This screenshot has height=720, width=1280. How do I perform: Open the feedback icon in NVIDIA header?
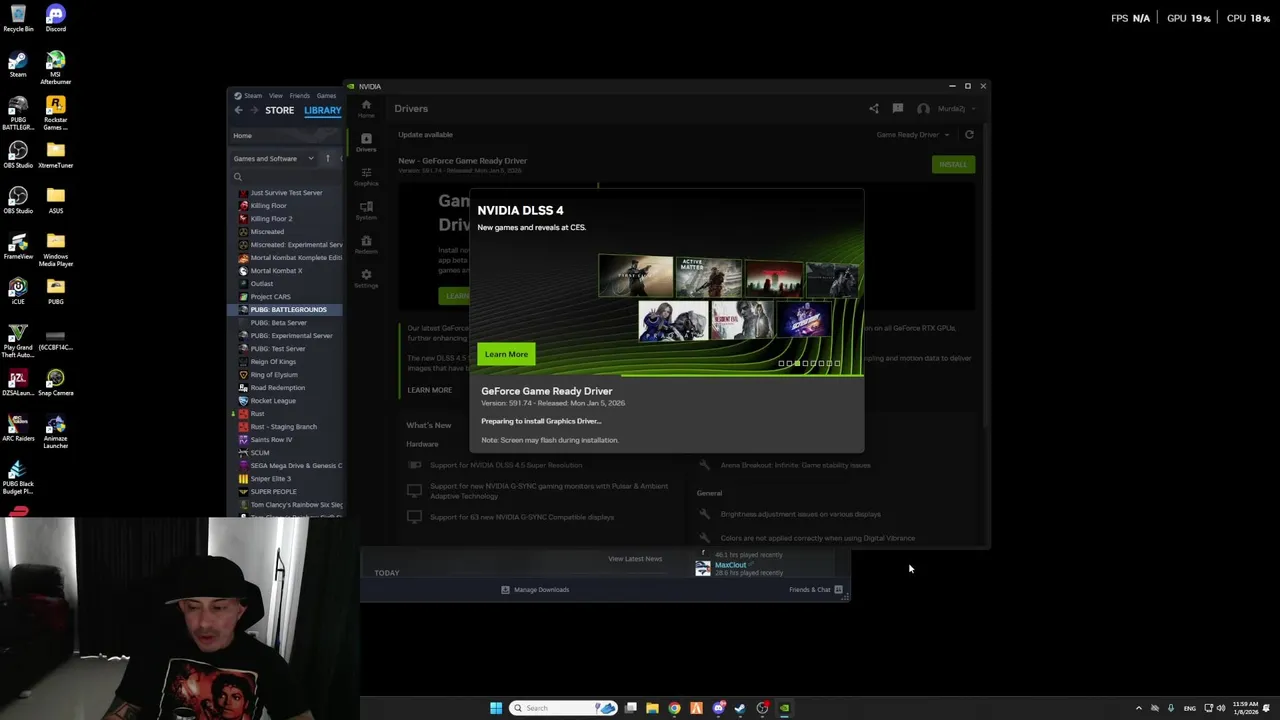click(x=898, y=108)
